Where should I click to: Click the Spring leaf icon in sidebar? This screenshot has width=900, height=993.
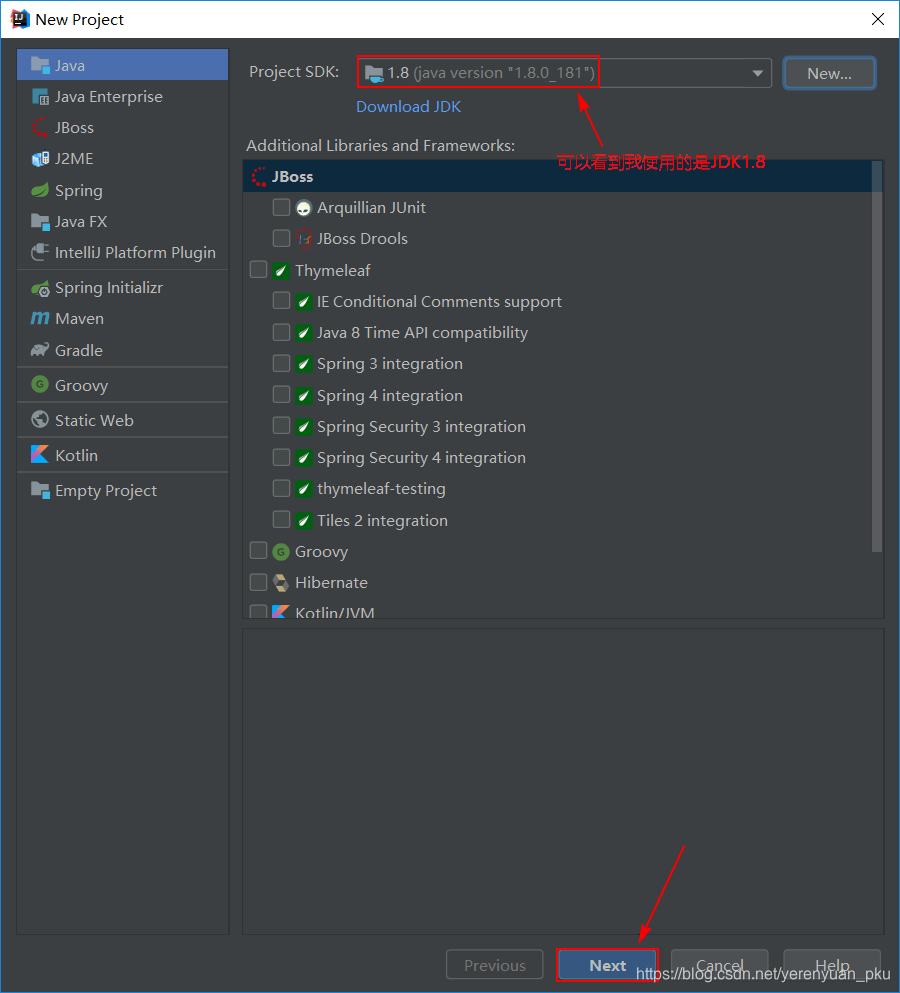[40, 190]
